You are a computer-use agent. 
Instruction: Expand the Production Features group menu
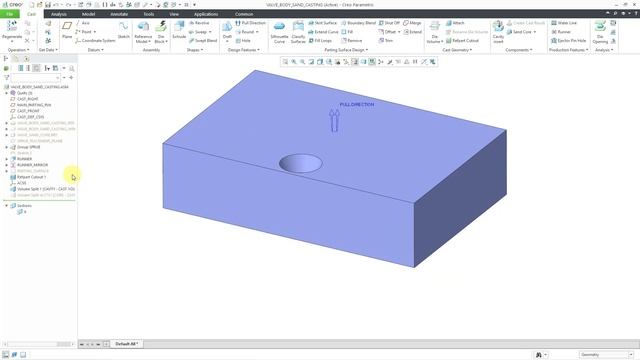(x=569, y=50)
